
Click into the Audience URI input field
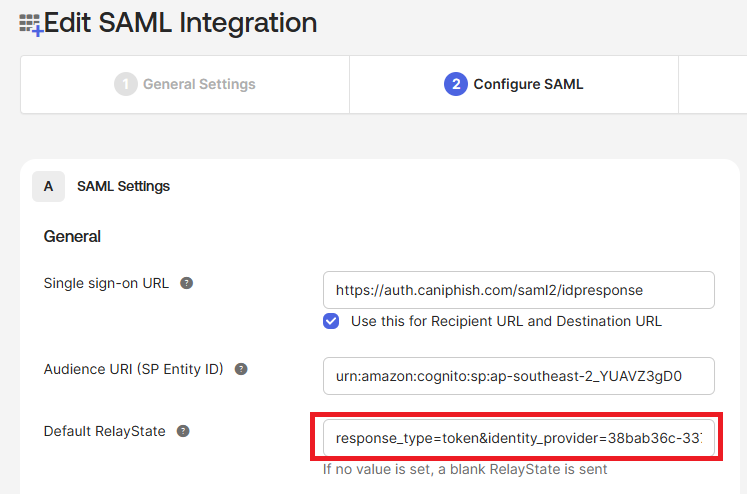tap(518, 376)
